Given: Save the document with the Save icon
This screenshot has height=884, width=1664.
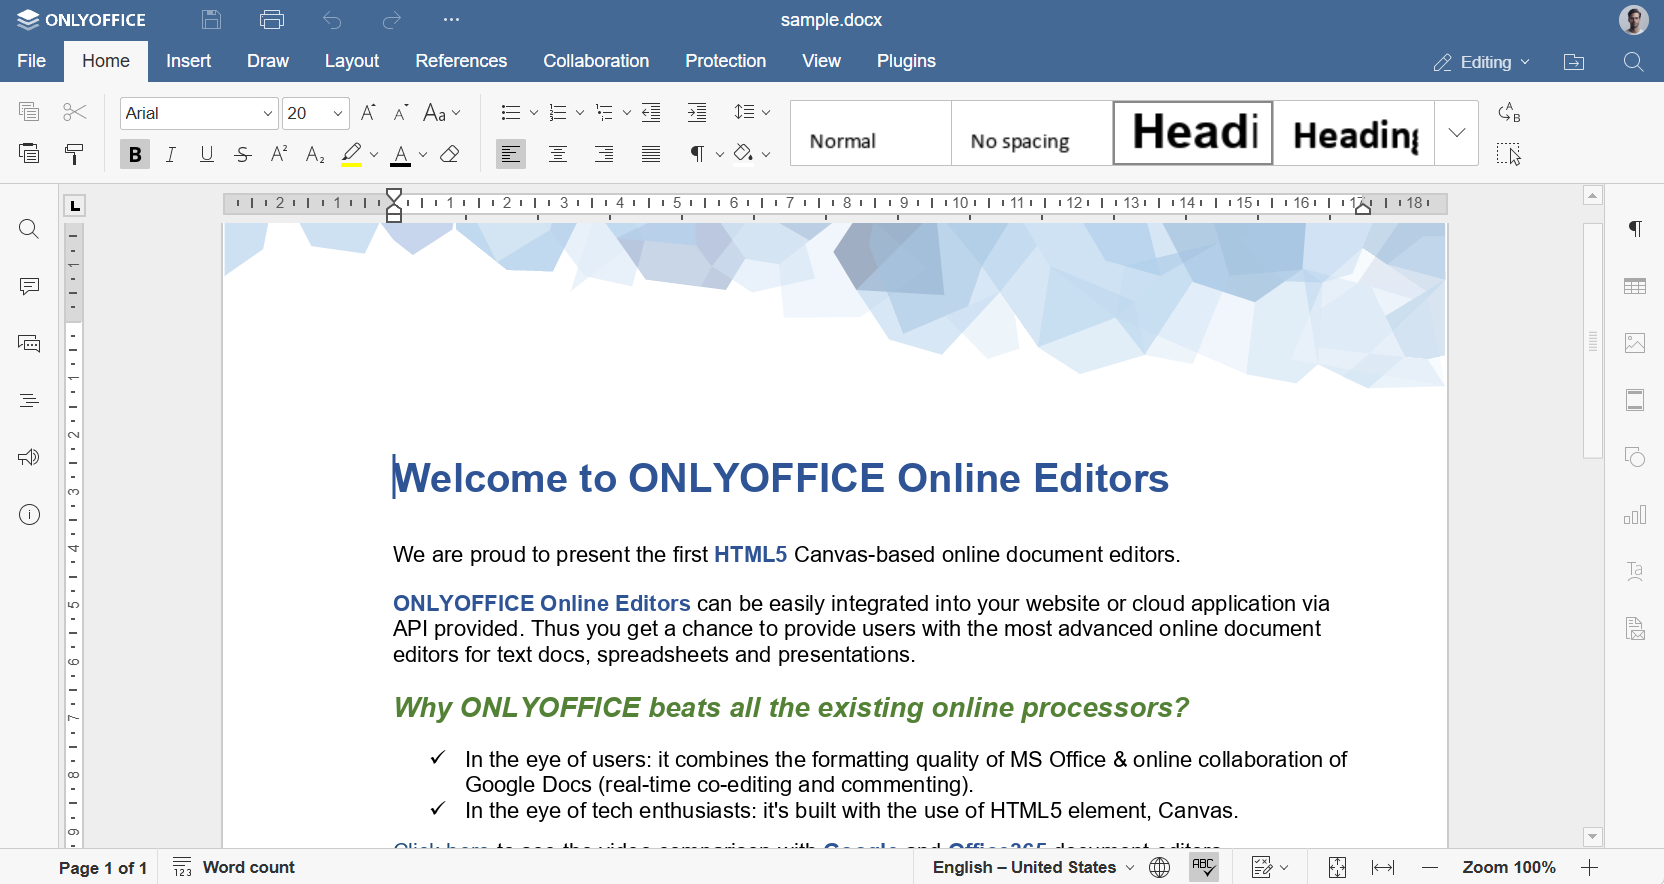Looking at the screenshot, I should (x=211, y=19).
